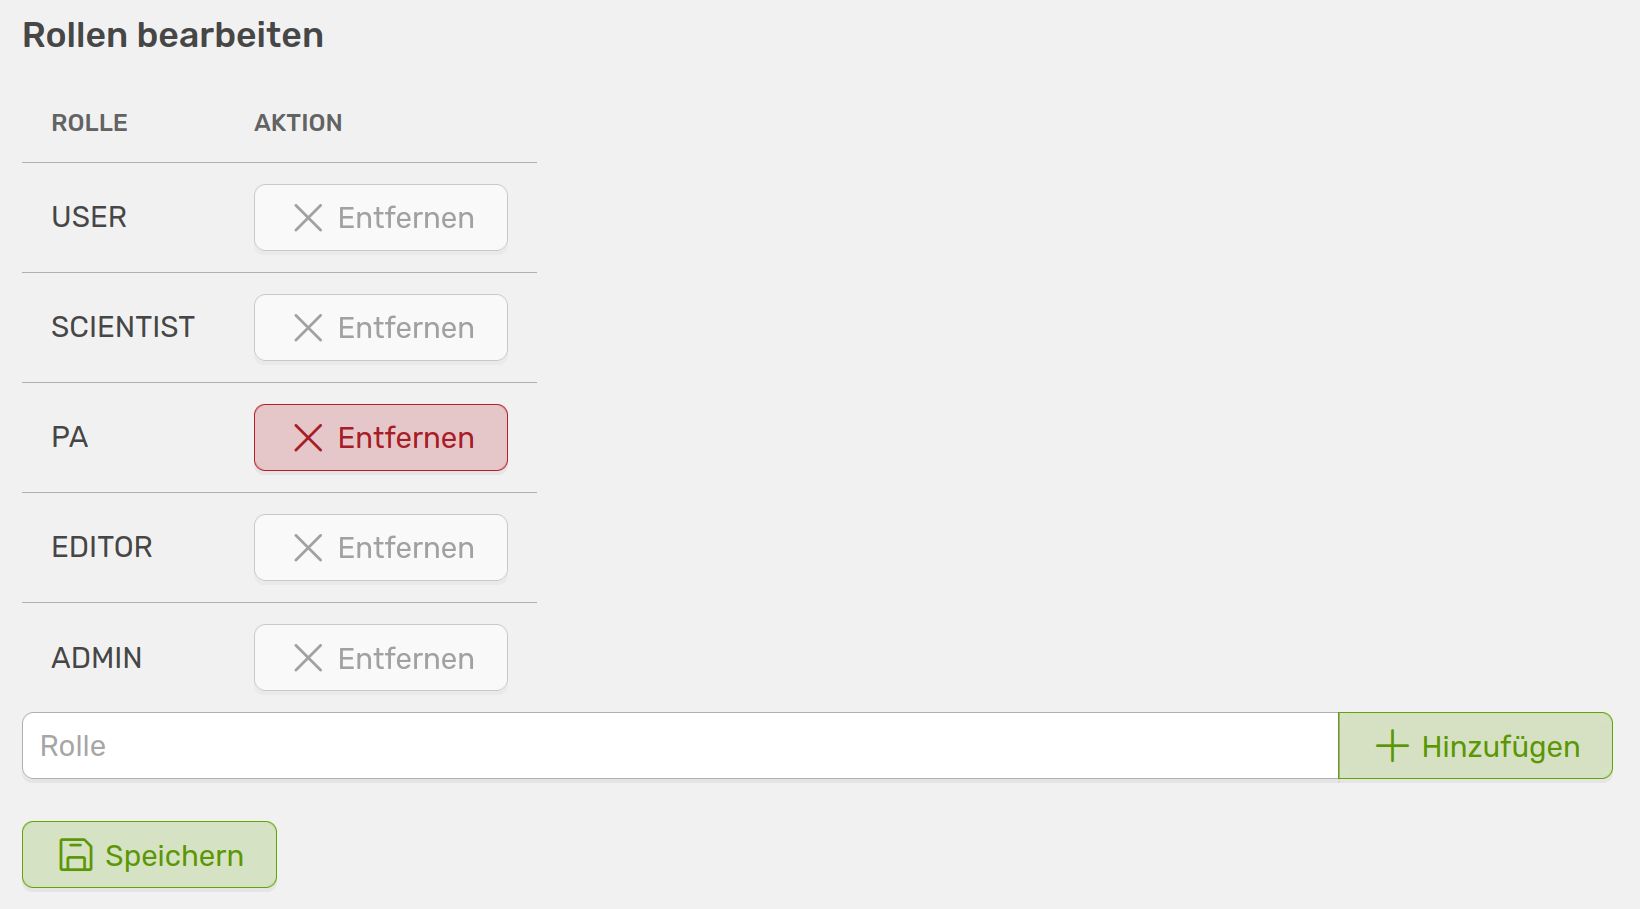Focus the Rolle text input field

(x=680, y=746)
